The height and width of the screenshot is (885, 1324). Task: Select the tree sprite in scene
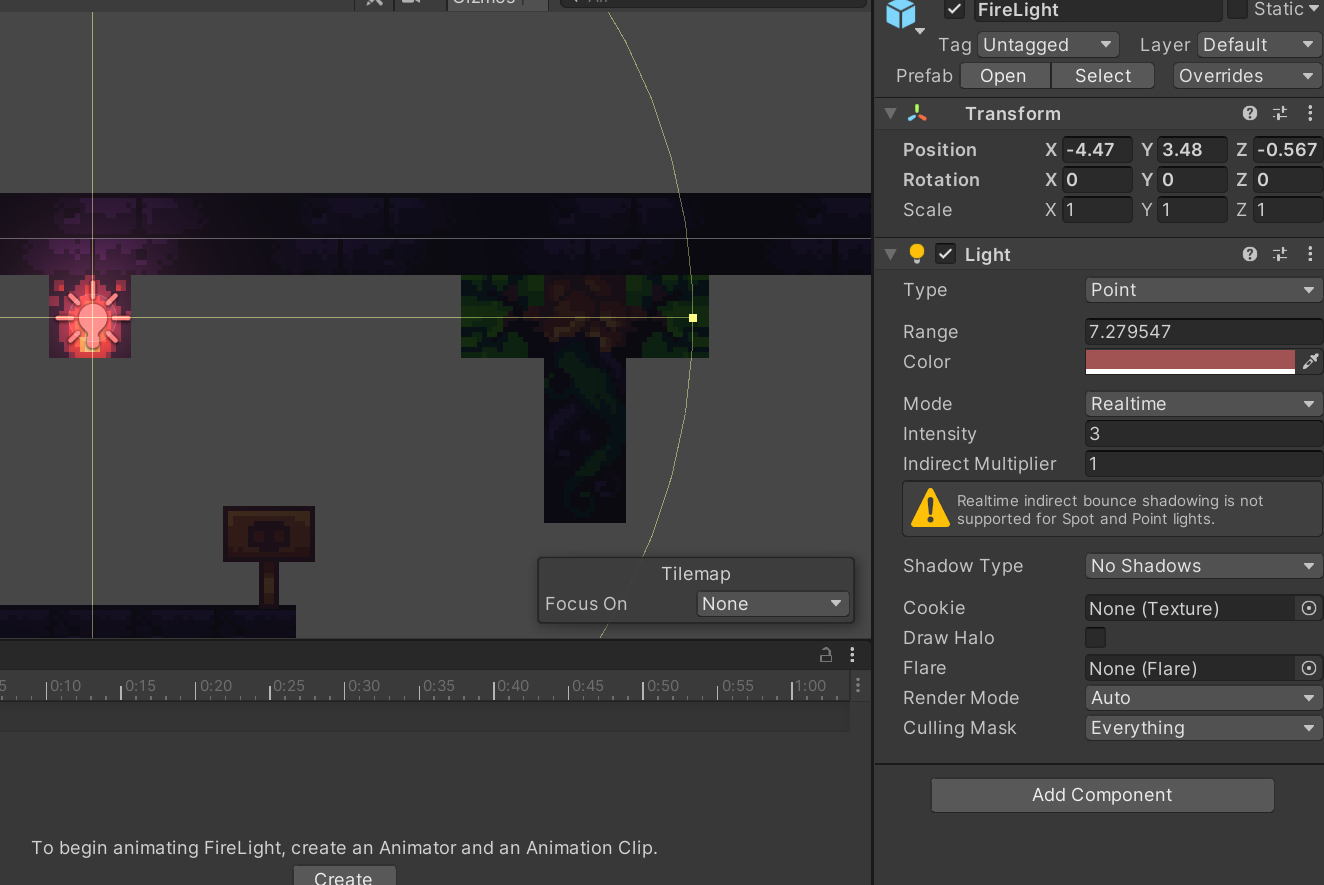[585, 397]
